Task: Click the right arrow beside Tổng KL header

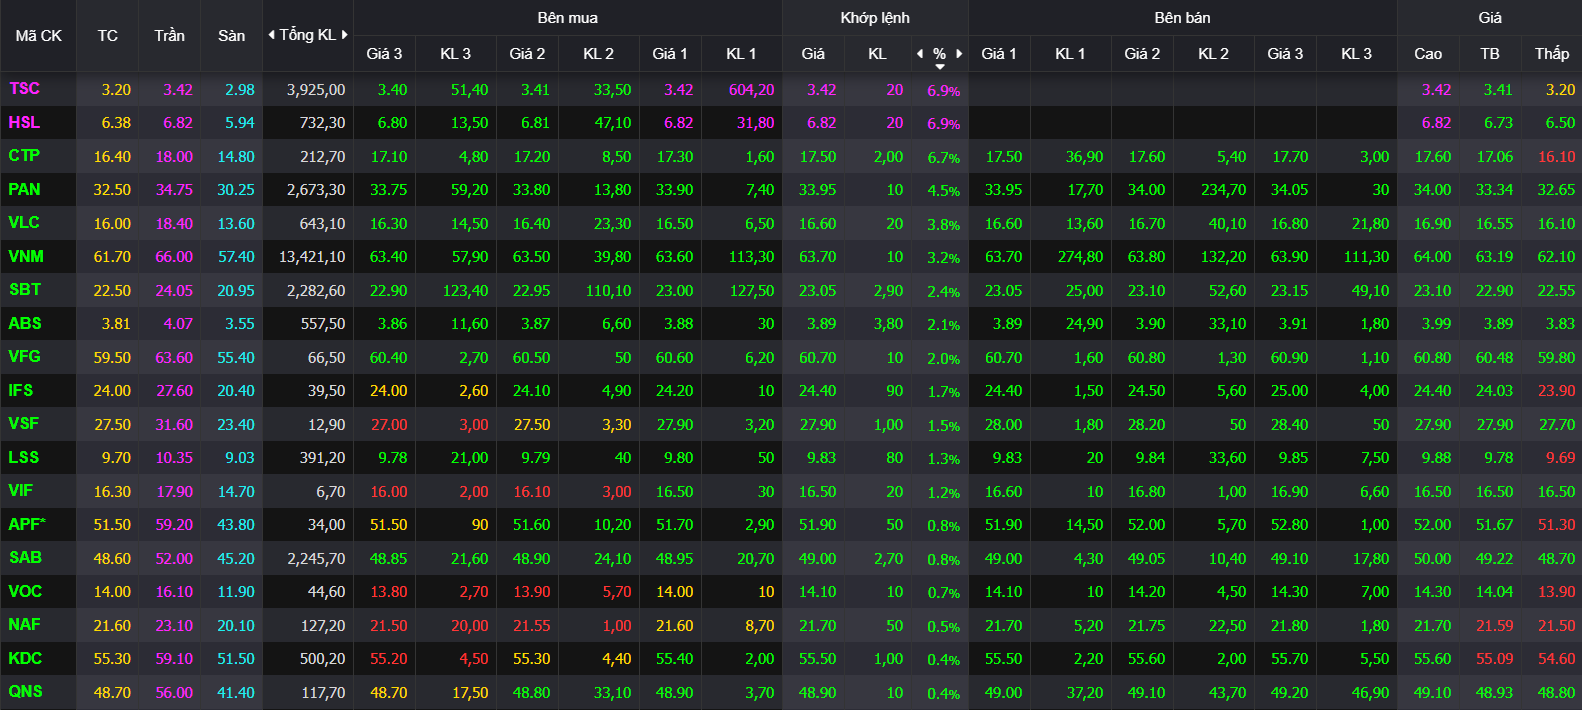Action: (345, 35)
